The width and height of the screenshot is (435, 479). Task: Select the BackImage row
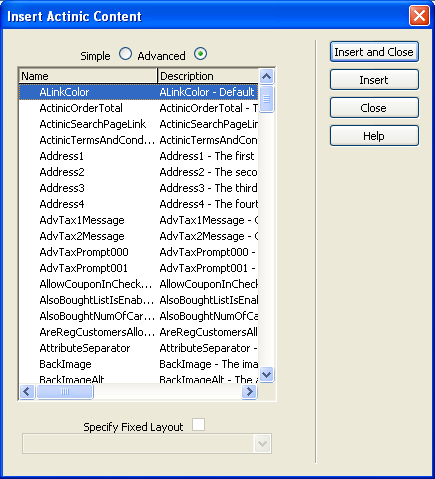139,364
